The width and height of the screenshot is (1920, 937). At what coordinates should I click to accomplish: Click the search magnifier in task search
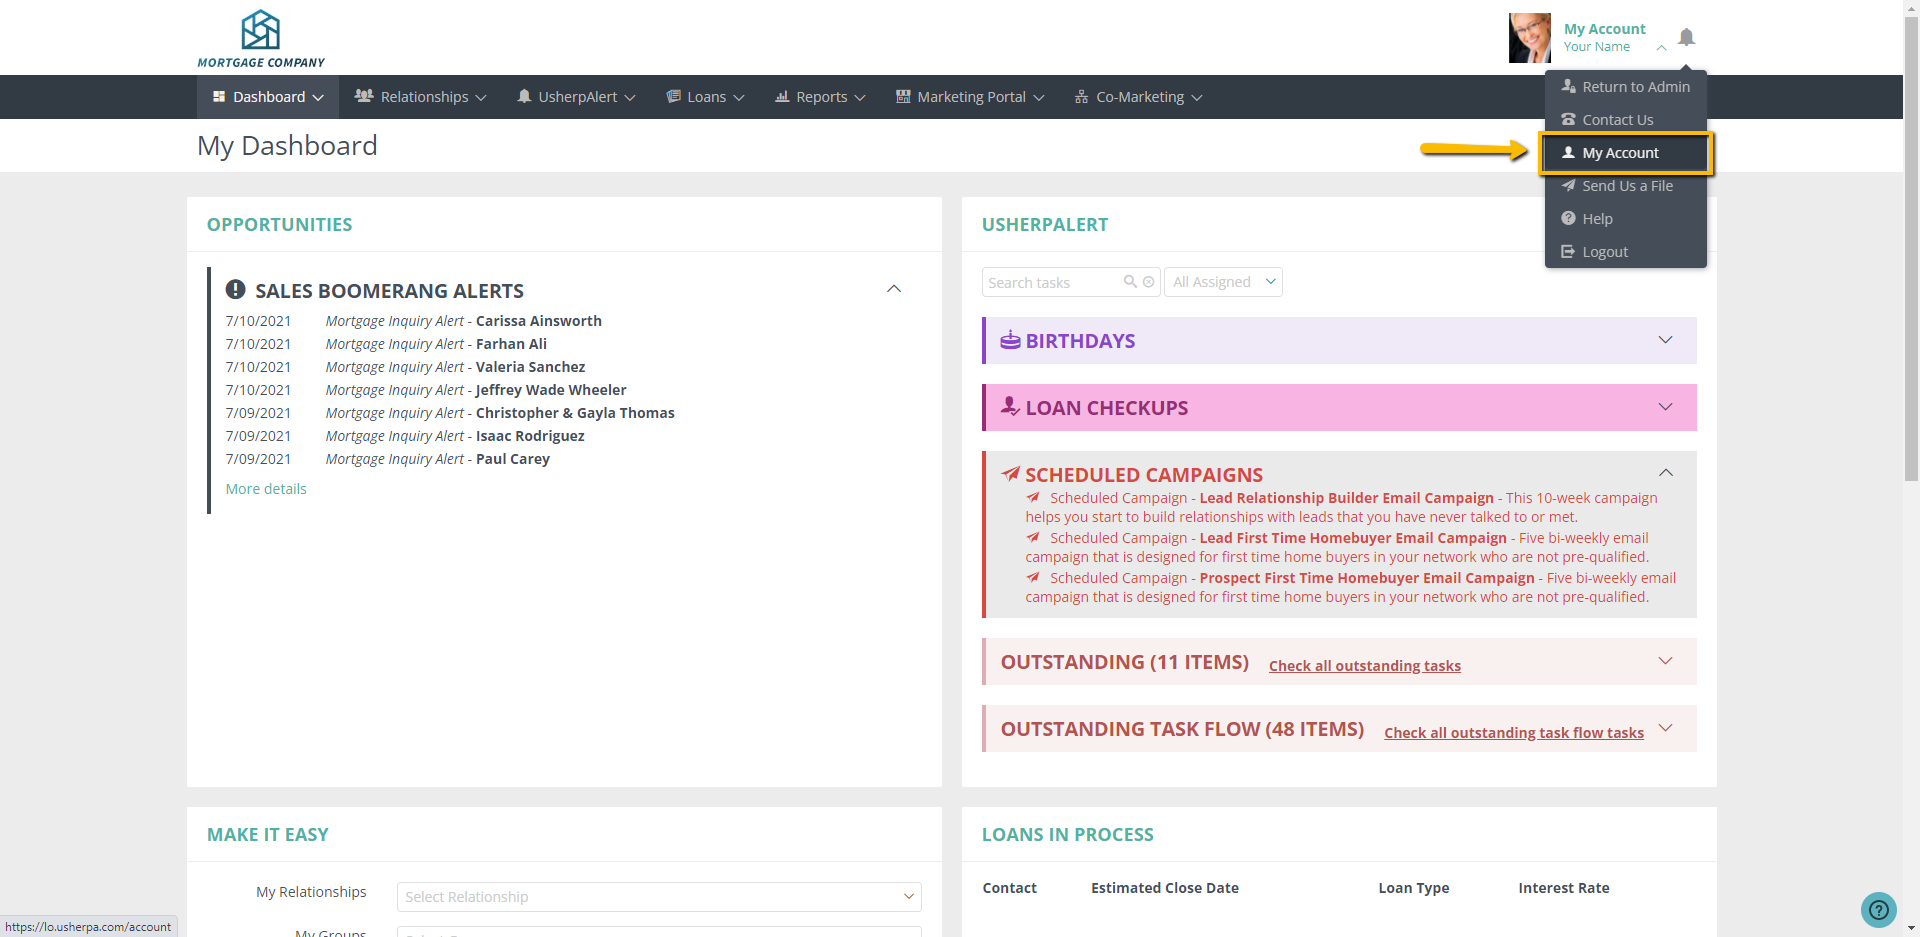[x=1130, y=282]
